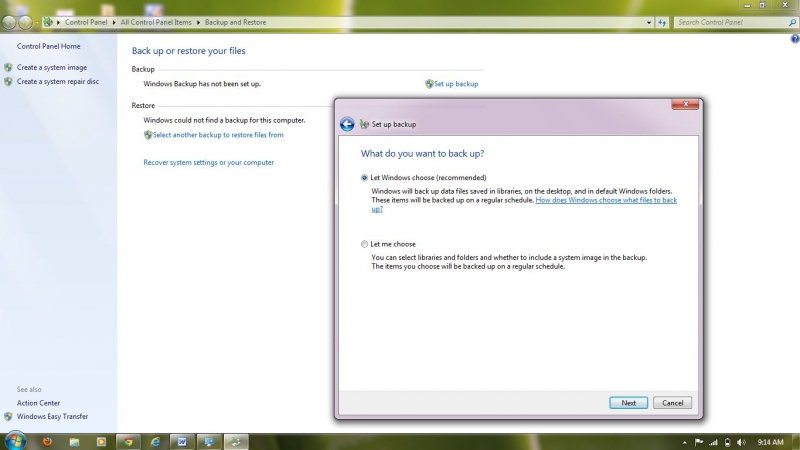Viewport: 800px width, 450px height.
Task: Click the refresh icon beside the address bar
Action: pyautogui.click(x=662, y=21)
